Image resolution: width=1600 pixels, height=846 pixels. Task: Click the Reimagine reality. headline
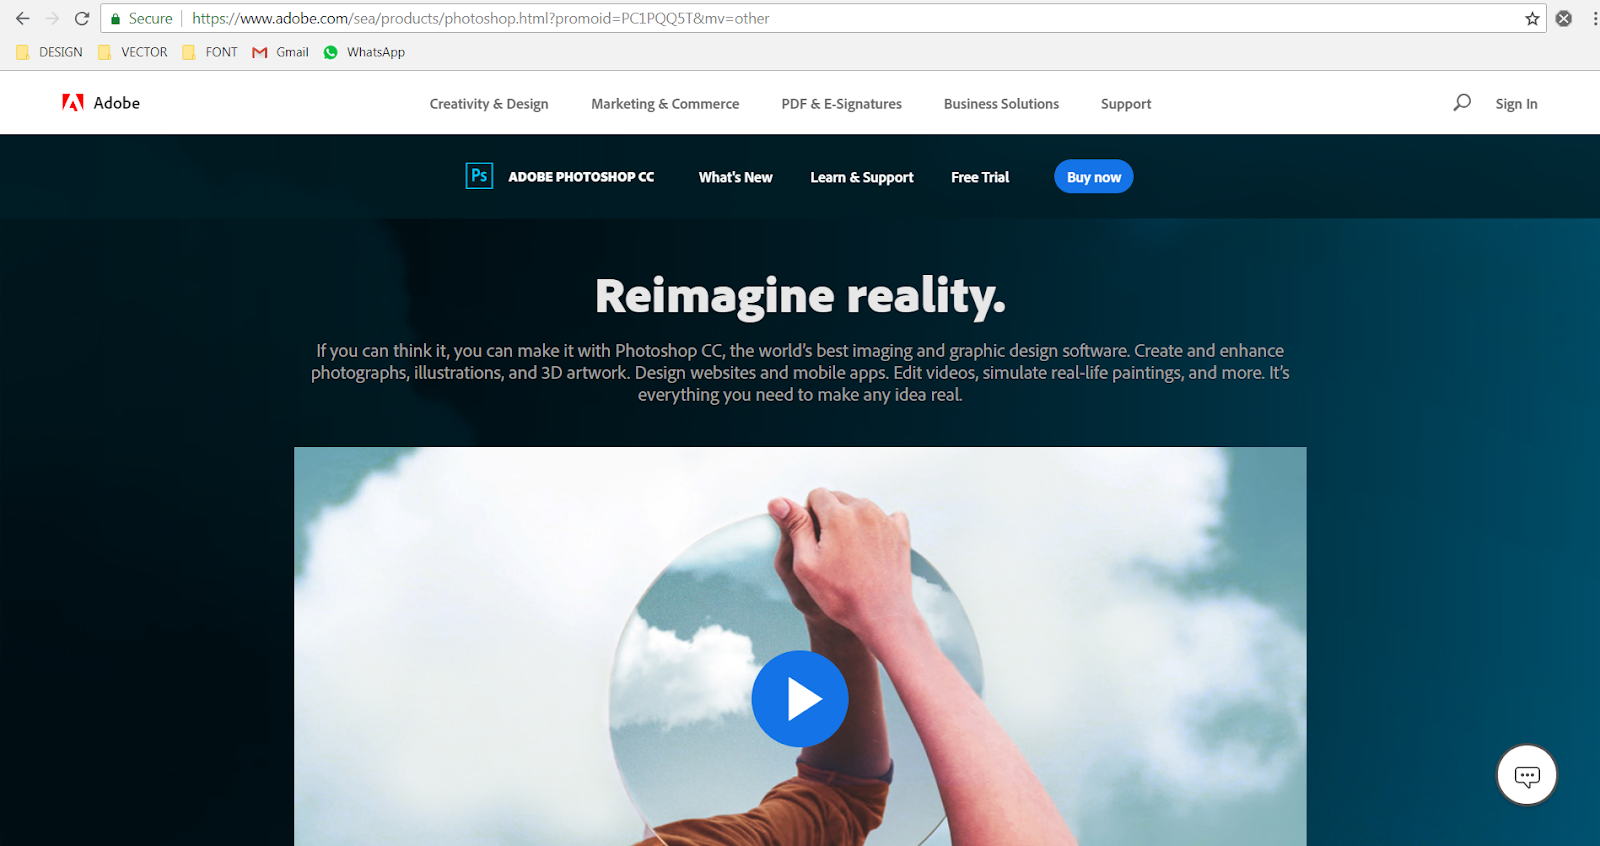tap(800, 296)
